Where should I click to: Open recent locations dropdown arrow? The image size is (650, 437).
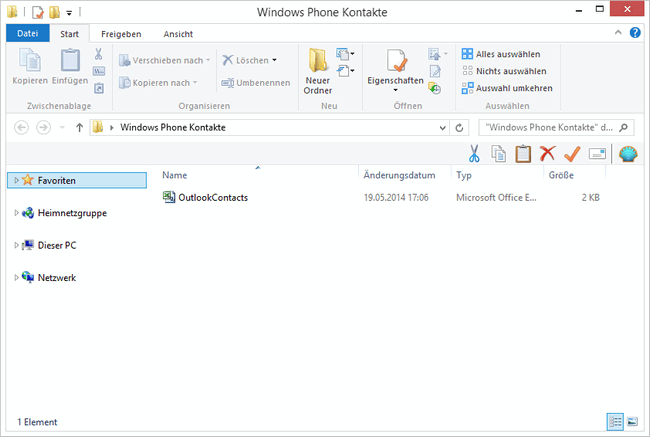[x=62, y=127]
